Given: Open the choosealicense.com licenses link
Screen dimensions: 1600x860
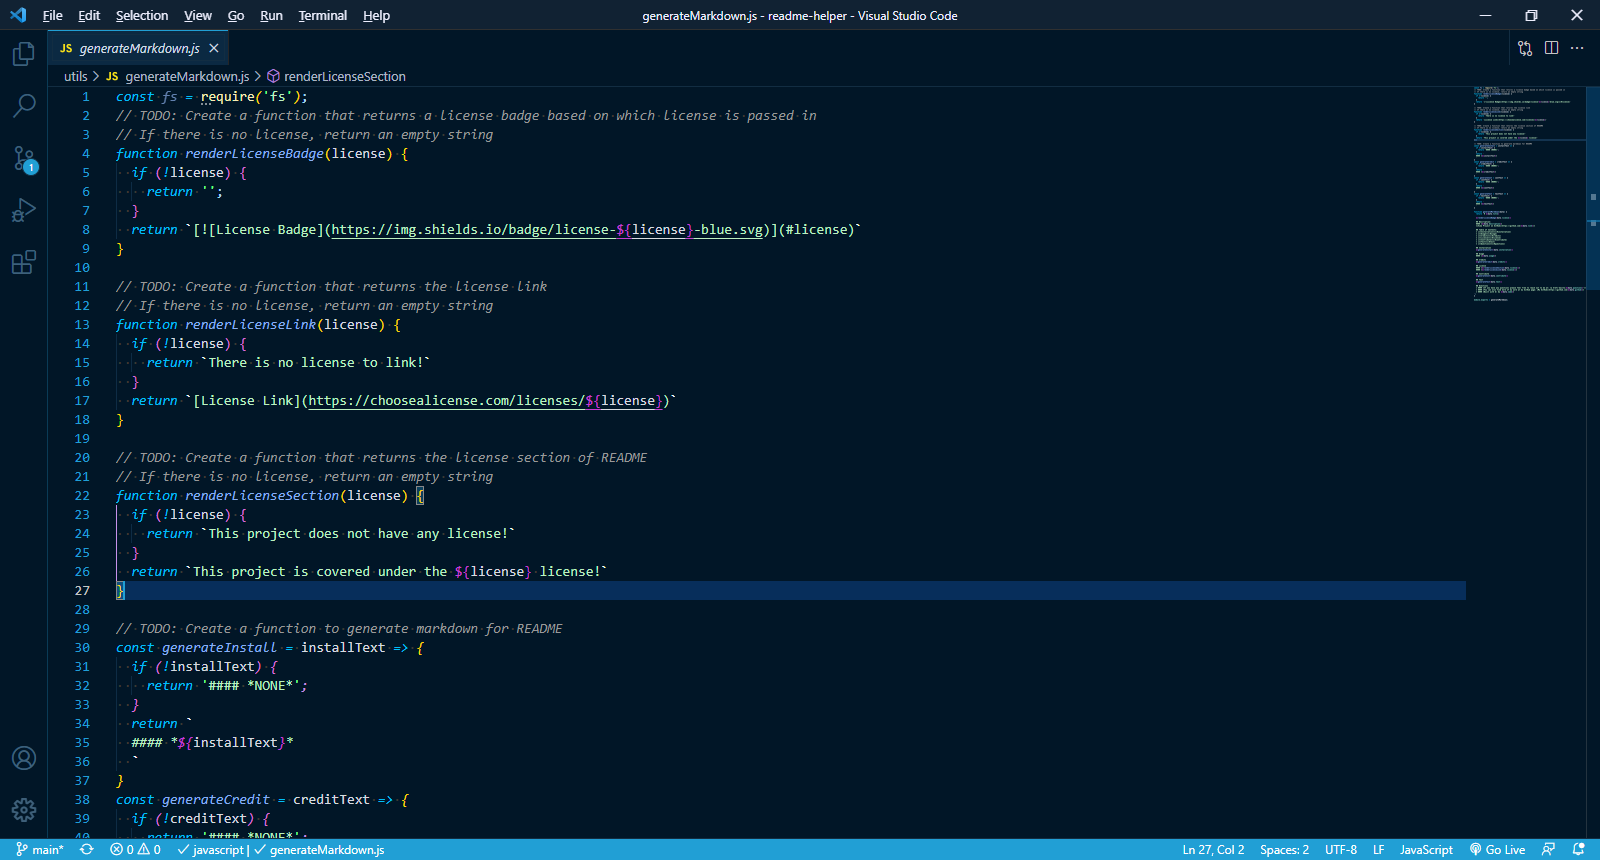Looking at the screenshot, I should click(x=484, y=401).
